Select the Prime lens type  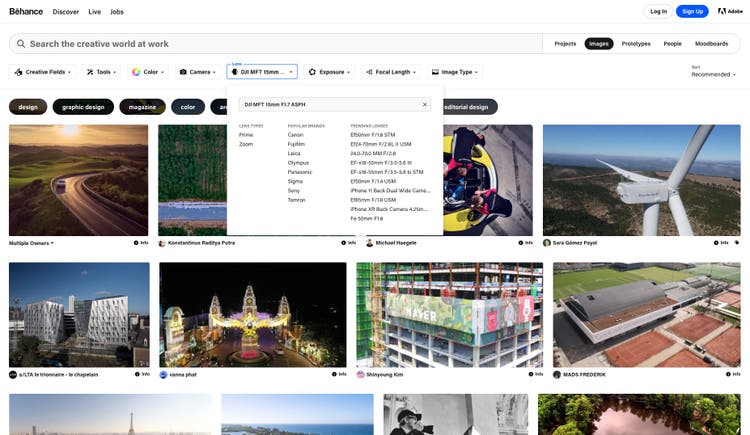tap(246, 134)
